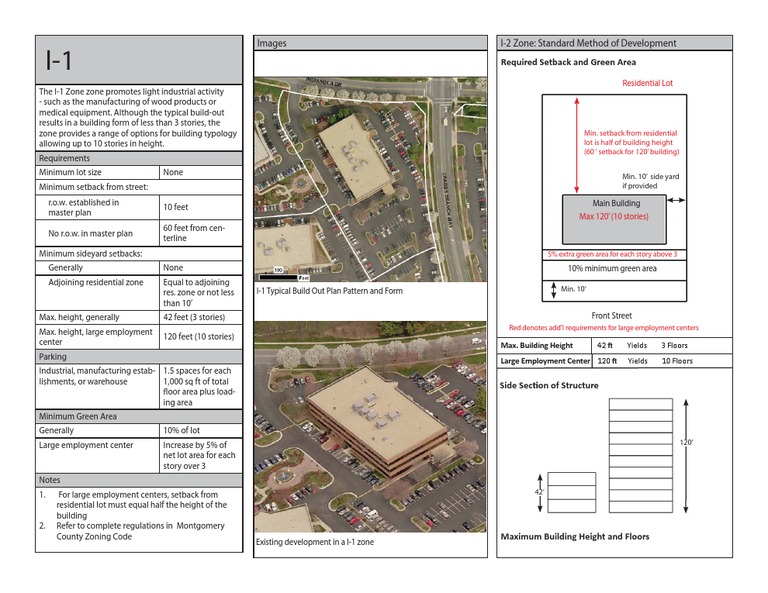
Task: Click the large I-1 zone title heading
Action: tap(59, 61)
